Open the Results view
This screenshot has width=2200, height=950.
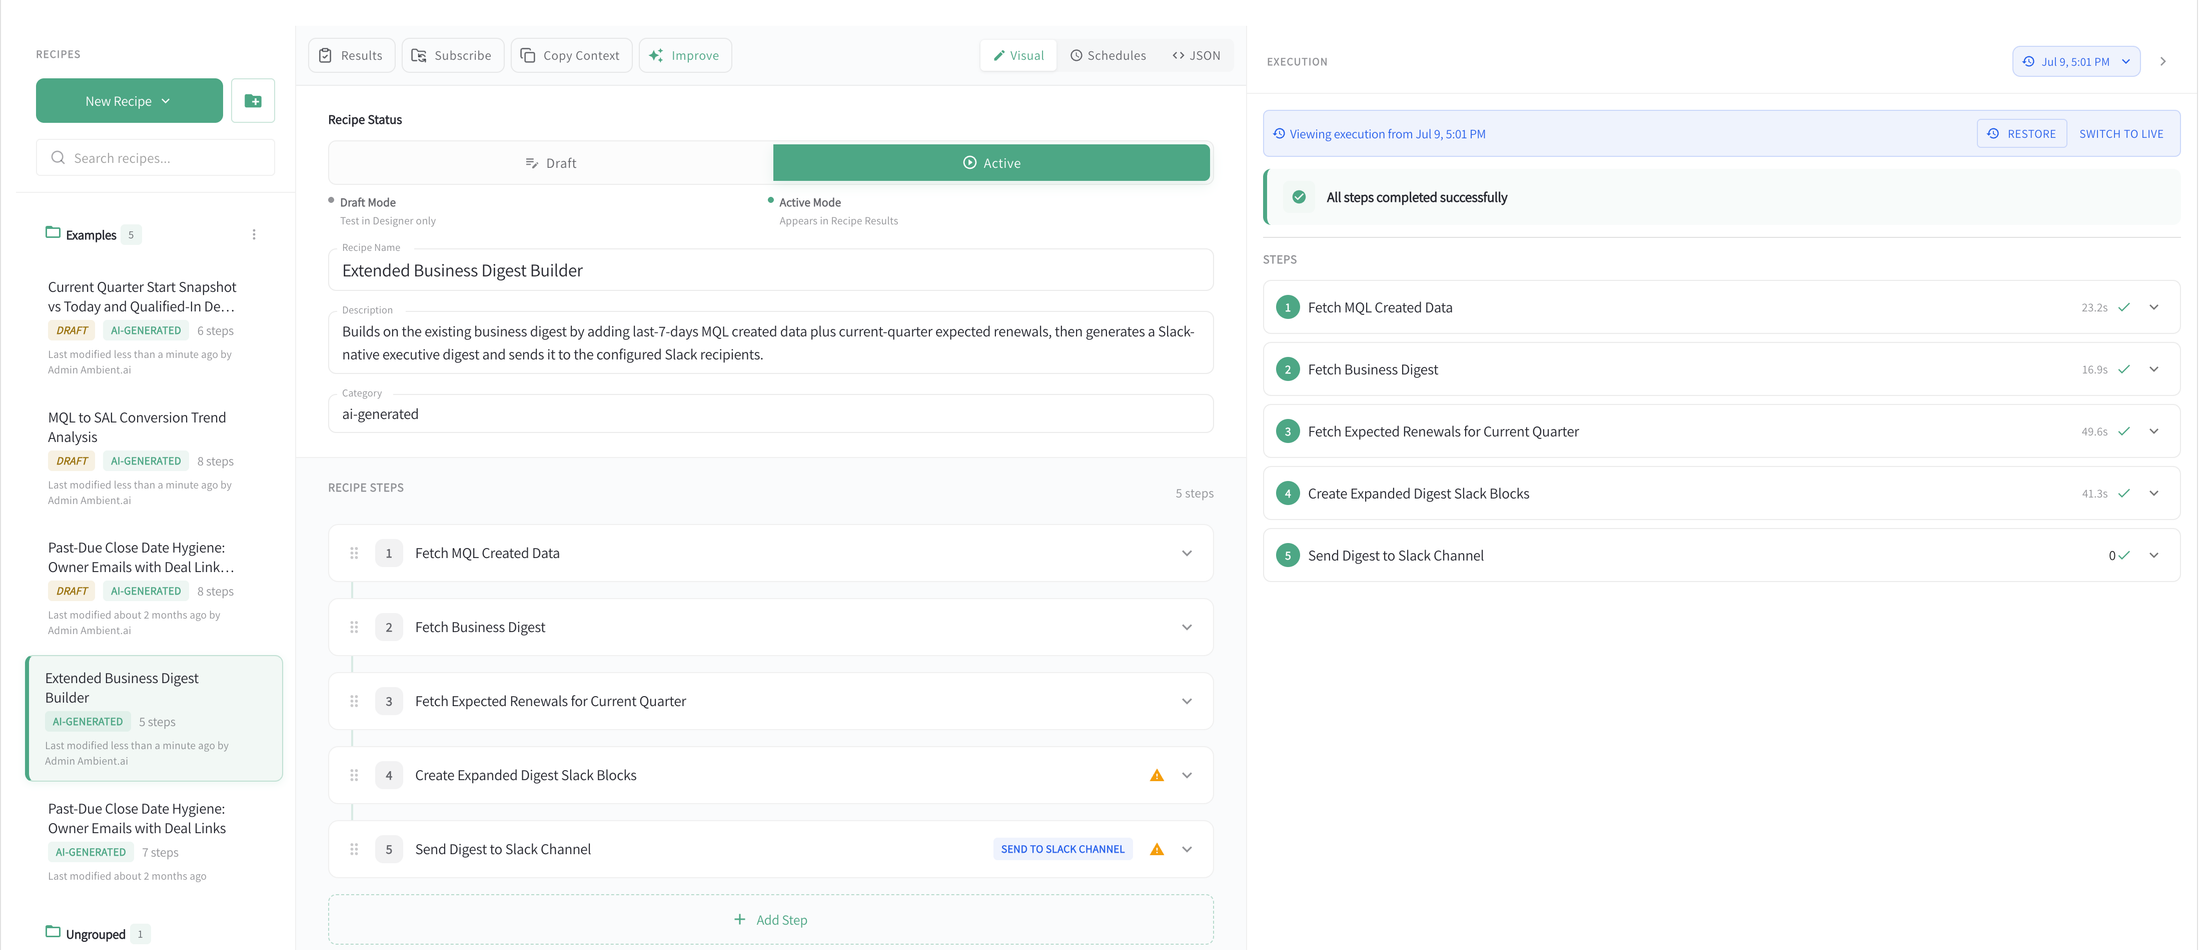pos(351,55)
